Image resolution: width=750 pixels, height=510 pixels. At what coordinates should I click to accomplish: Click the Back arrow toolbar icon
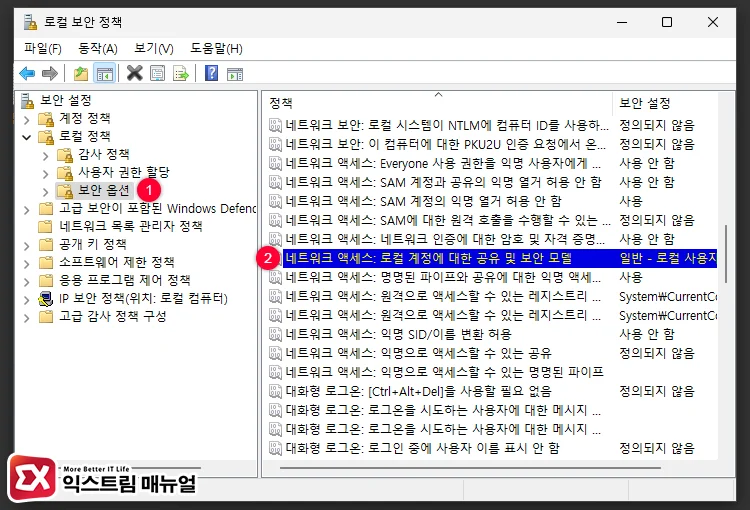27,74
